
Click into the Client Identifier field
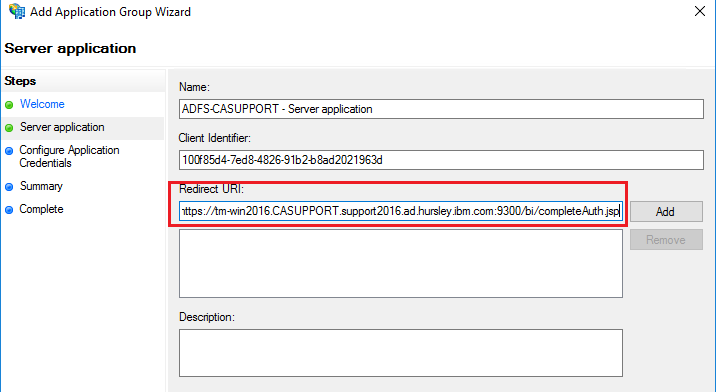441,160
